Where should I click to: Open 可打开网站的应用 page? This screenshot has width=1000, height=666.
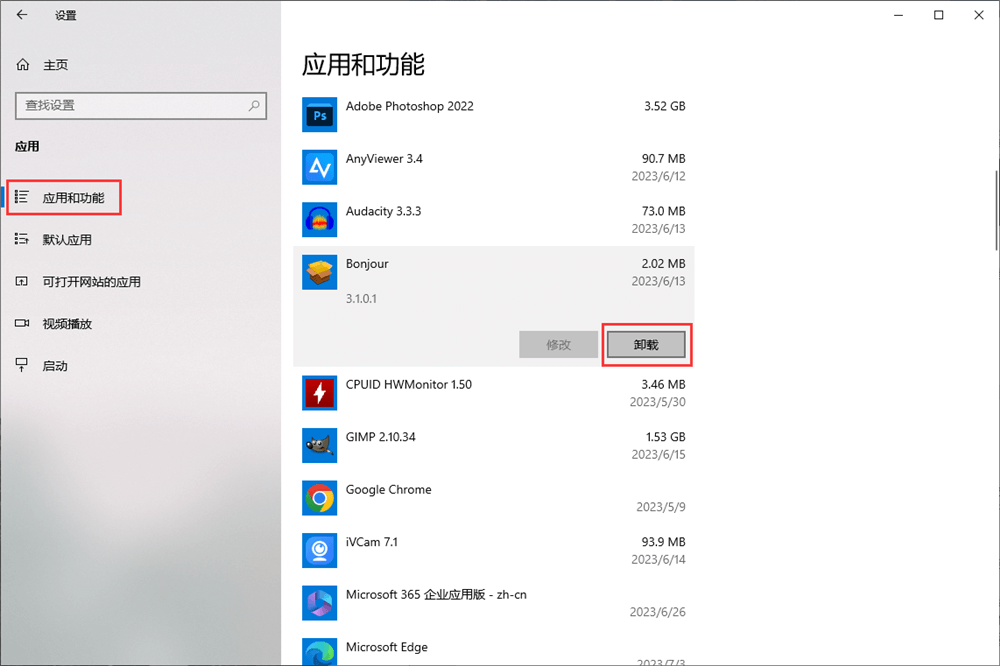coord(90,282)
